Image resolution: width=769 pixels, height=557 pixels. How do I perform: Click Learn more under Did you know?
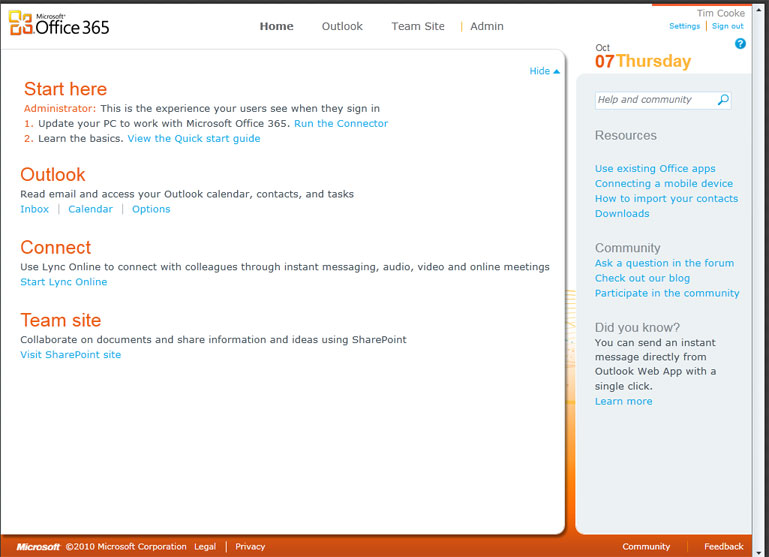624,402
